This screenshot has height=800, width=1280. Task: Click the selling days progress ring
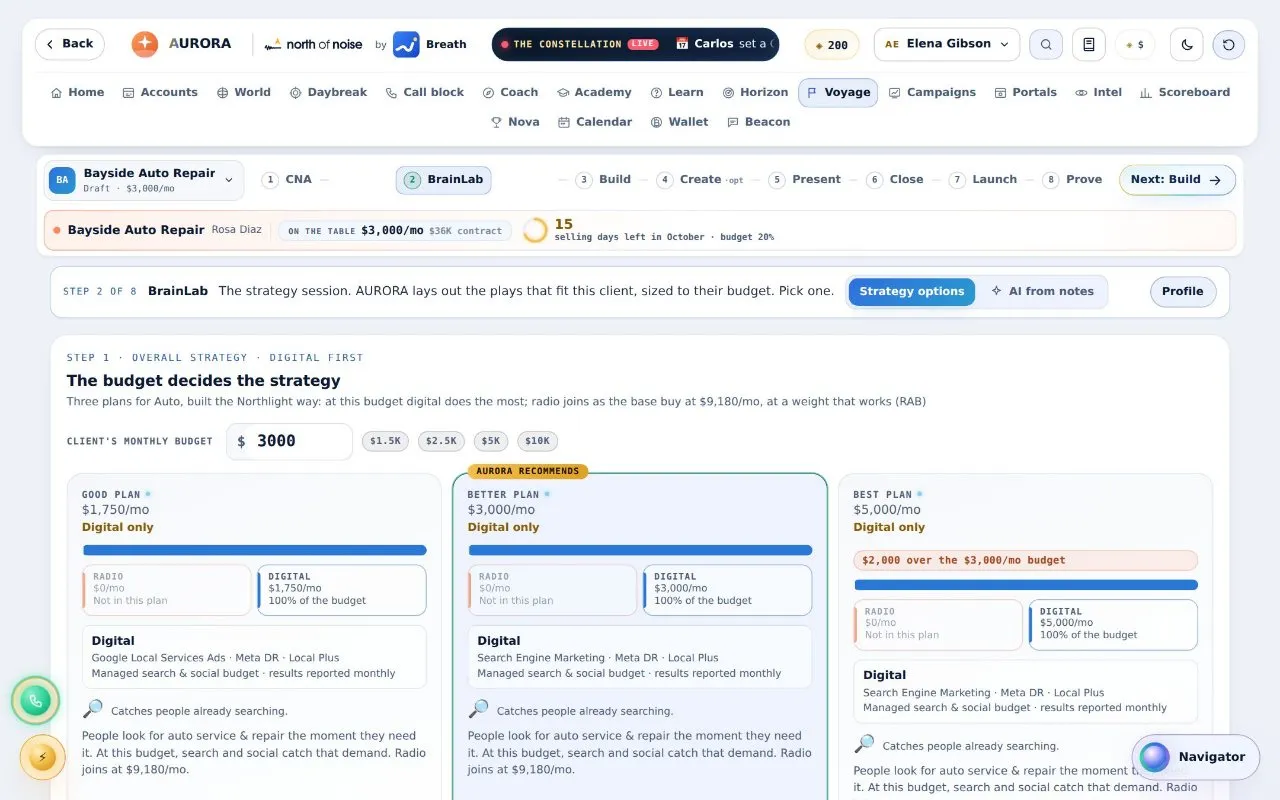(535, 230)
